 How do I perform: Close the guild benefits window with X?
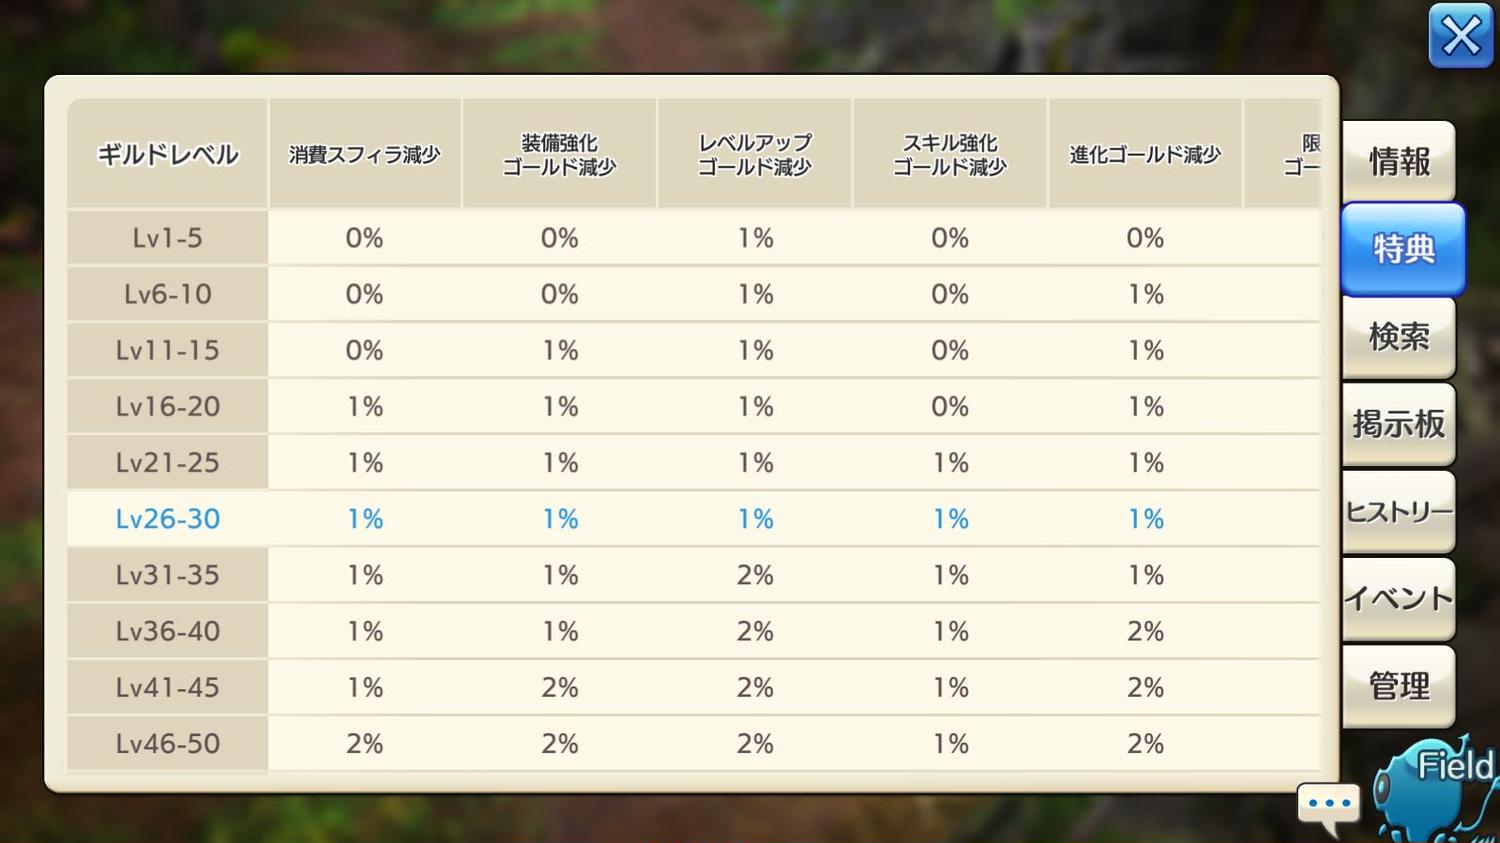1460,36
